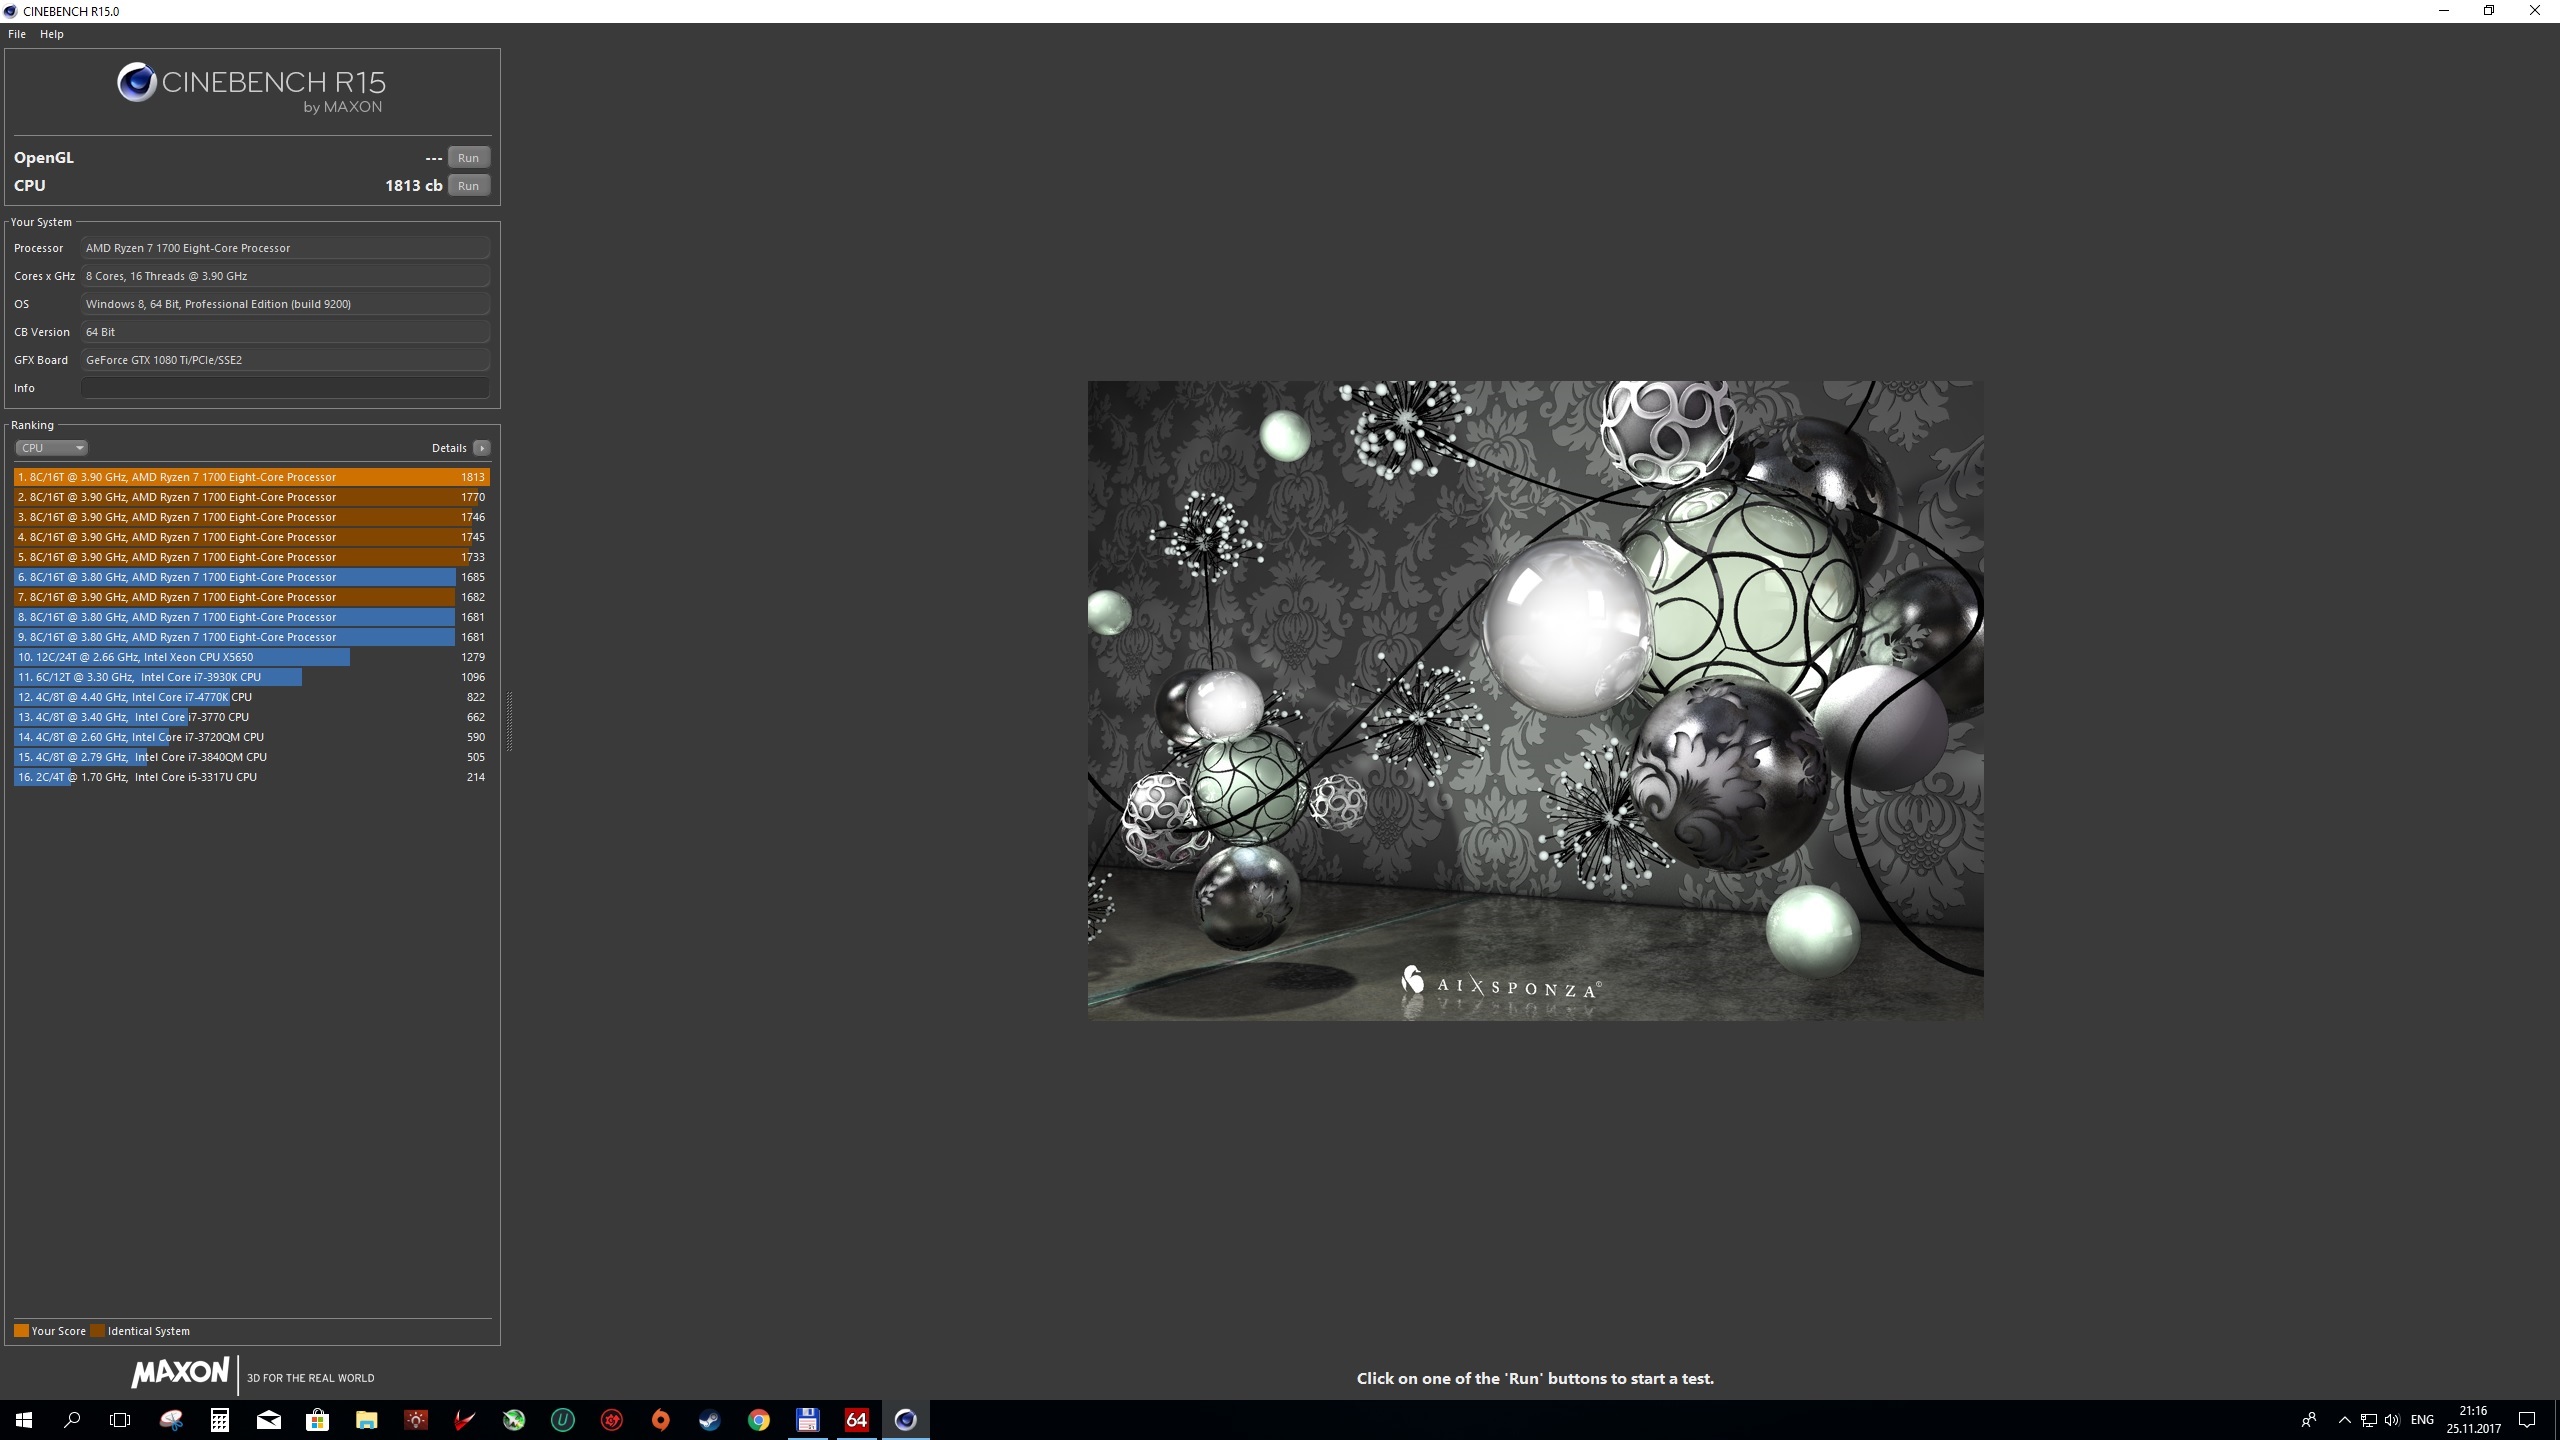The height and width of the screenshot is (1440, 2560).
Task: Open Microsoft Store taskbar icon
Action: point(318,1420)
